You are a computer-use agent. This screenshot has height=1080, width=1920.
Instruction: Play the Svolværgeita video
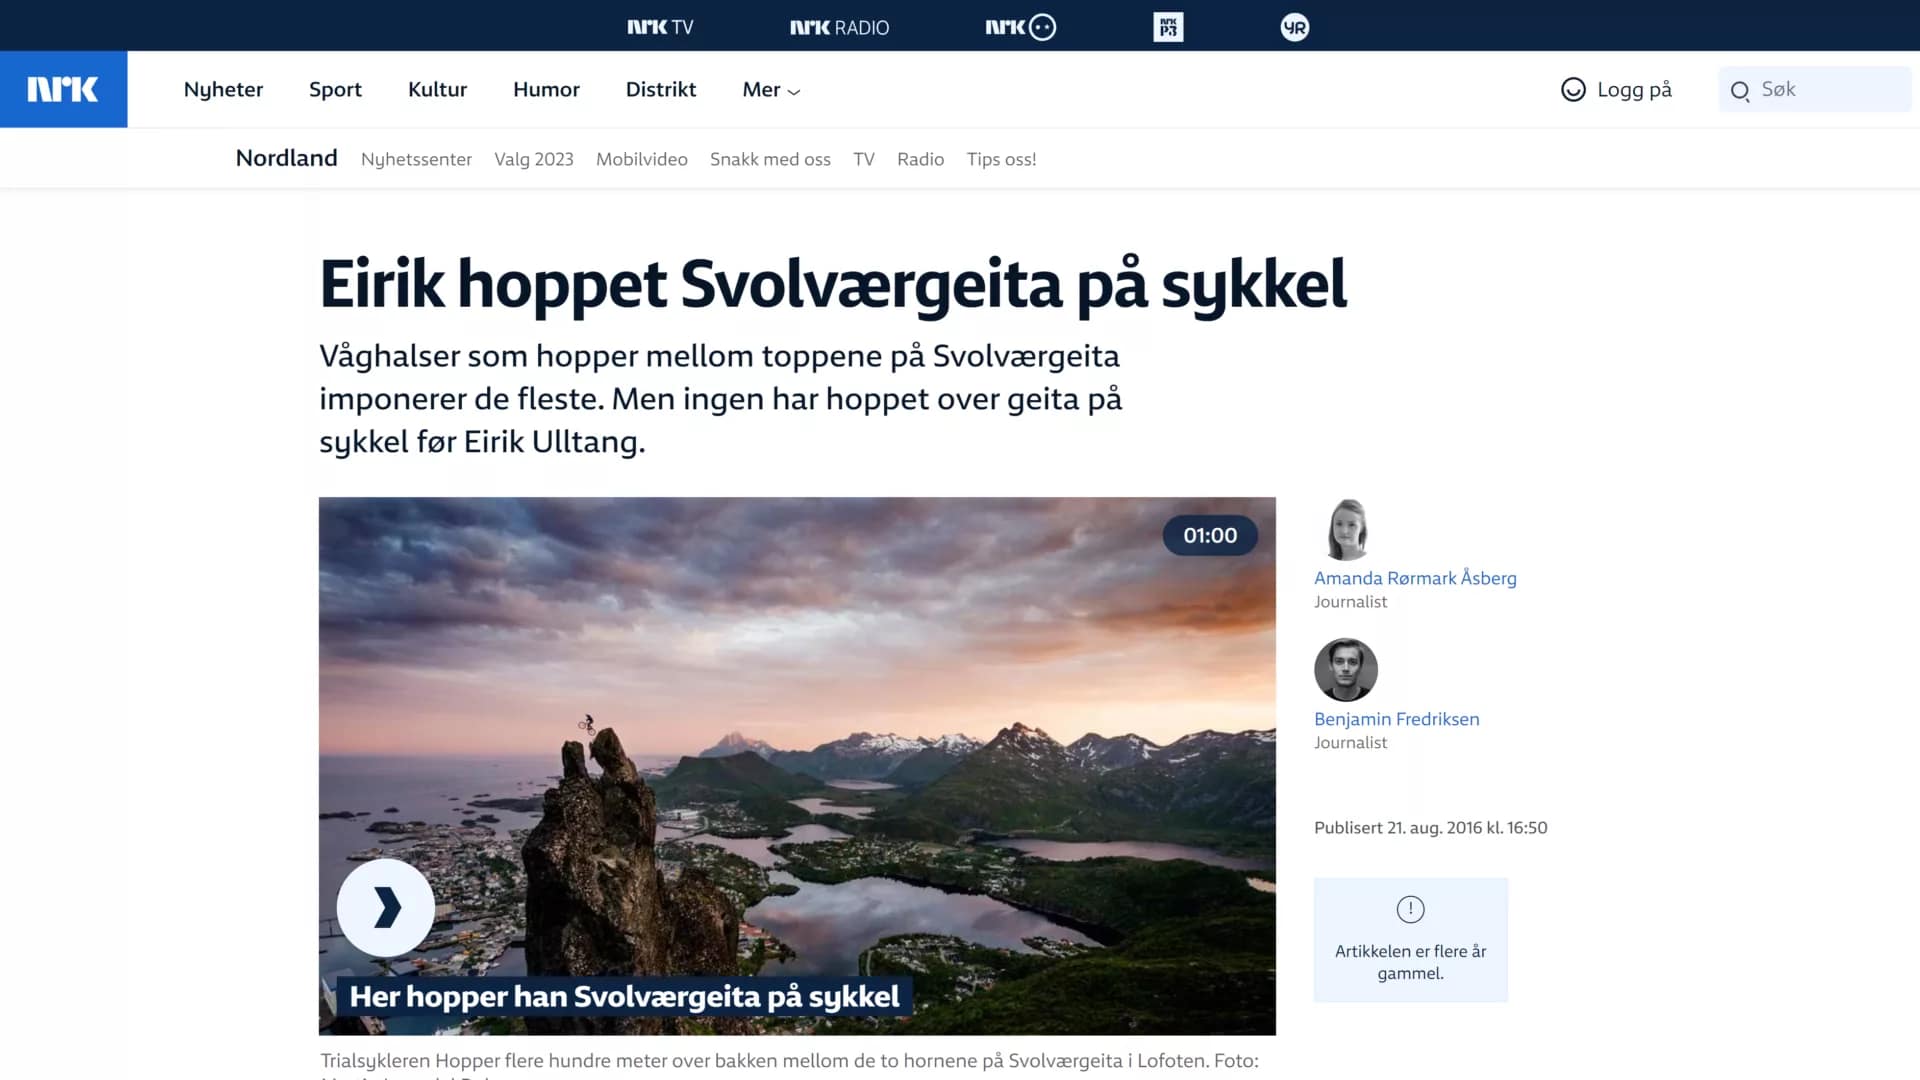[386, 907]
